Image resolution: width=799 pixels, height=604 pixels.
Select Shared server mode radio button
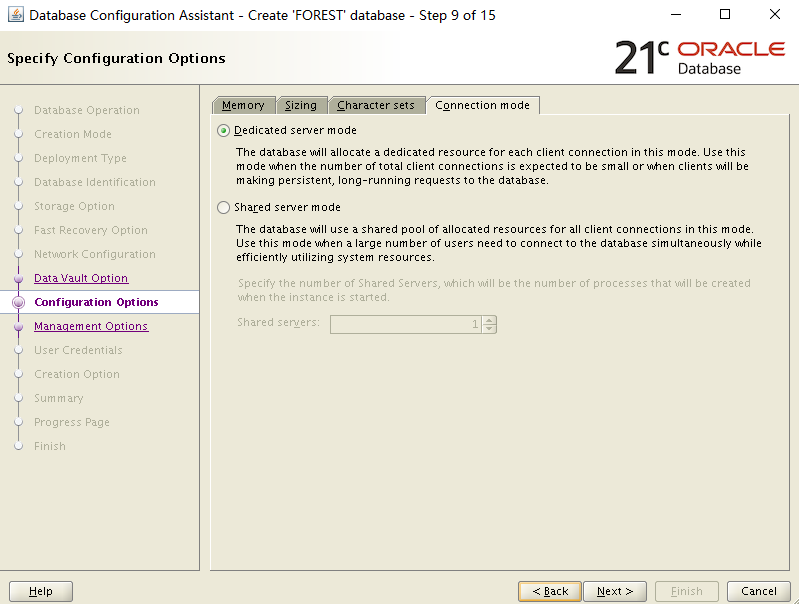[223, 207]
